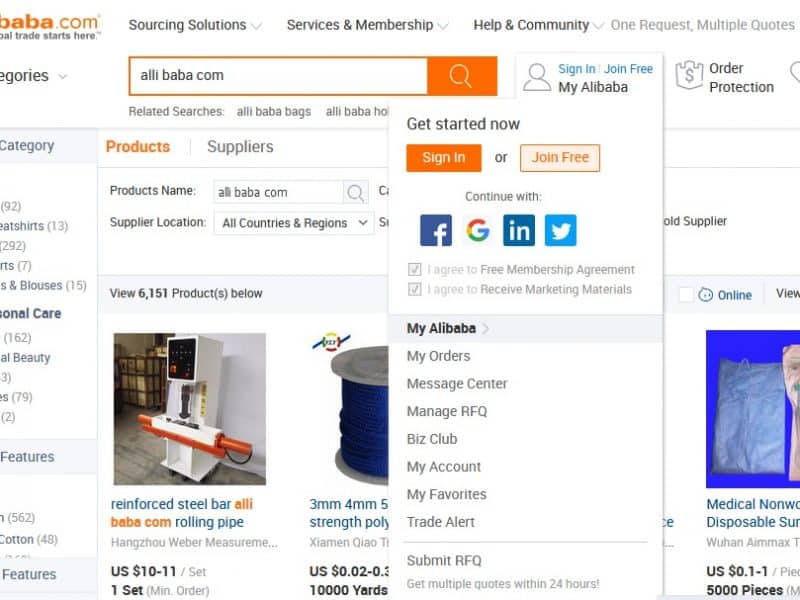Toggle Receive Marketing Materials checkbox
Viewport: 800px width, 600px height.
pyautogui.click(x=414, y=289)
